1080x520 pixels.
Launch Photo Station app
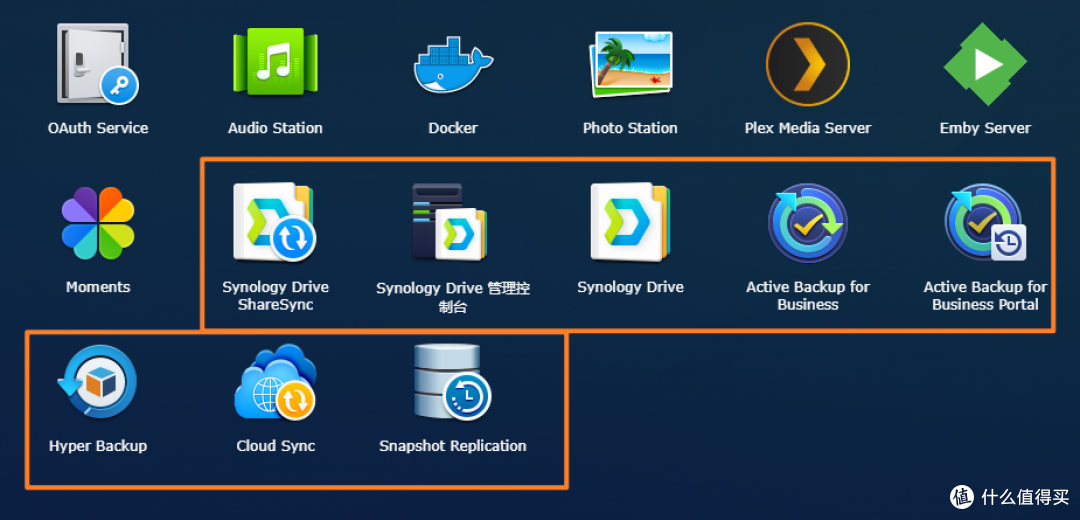(x=630, y=65)
